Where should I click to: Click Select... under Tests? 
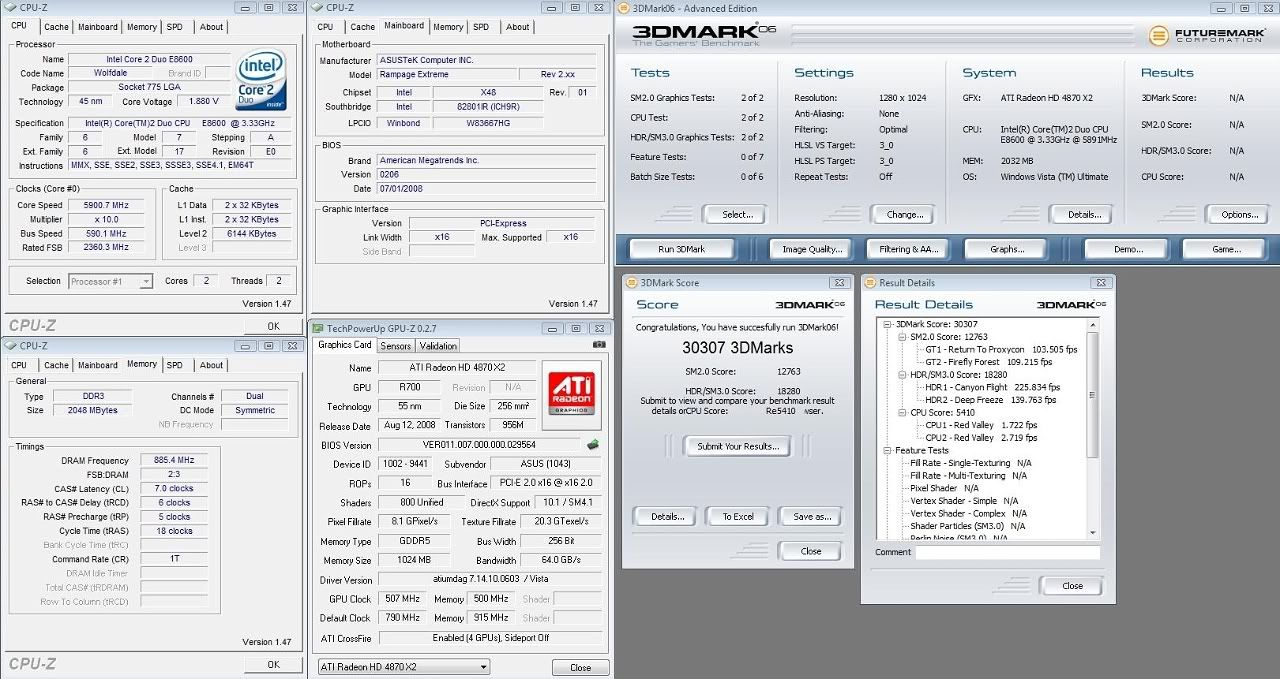(x=737, y=214)
